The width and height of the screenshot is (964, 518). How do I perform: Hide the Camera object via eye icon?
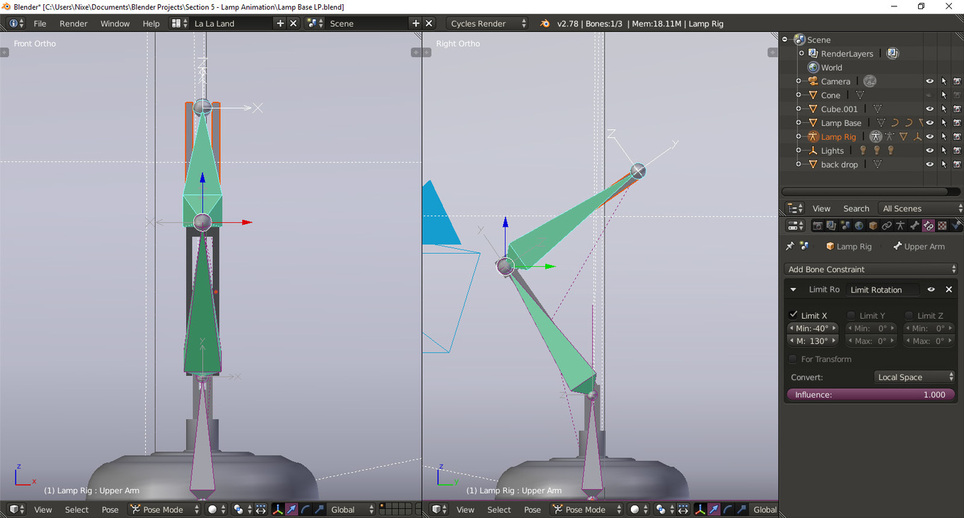click(930, 81)
